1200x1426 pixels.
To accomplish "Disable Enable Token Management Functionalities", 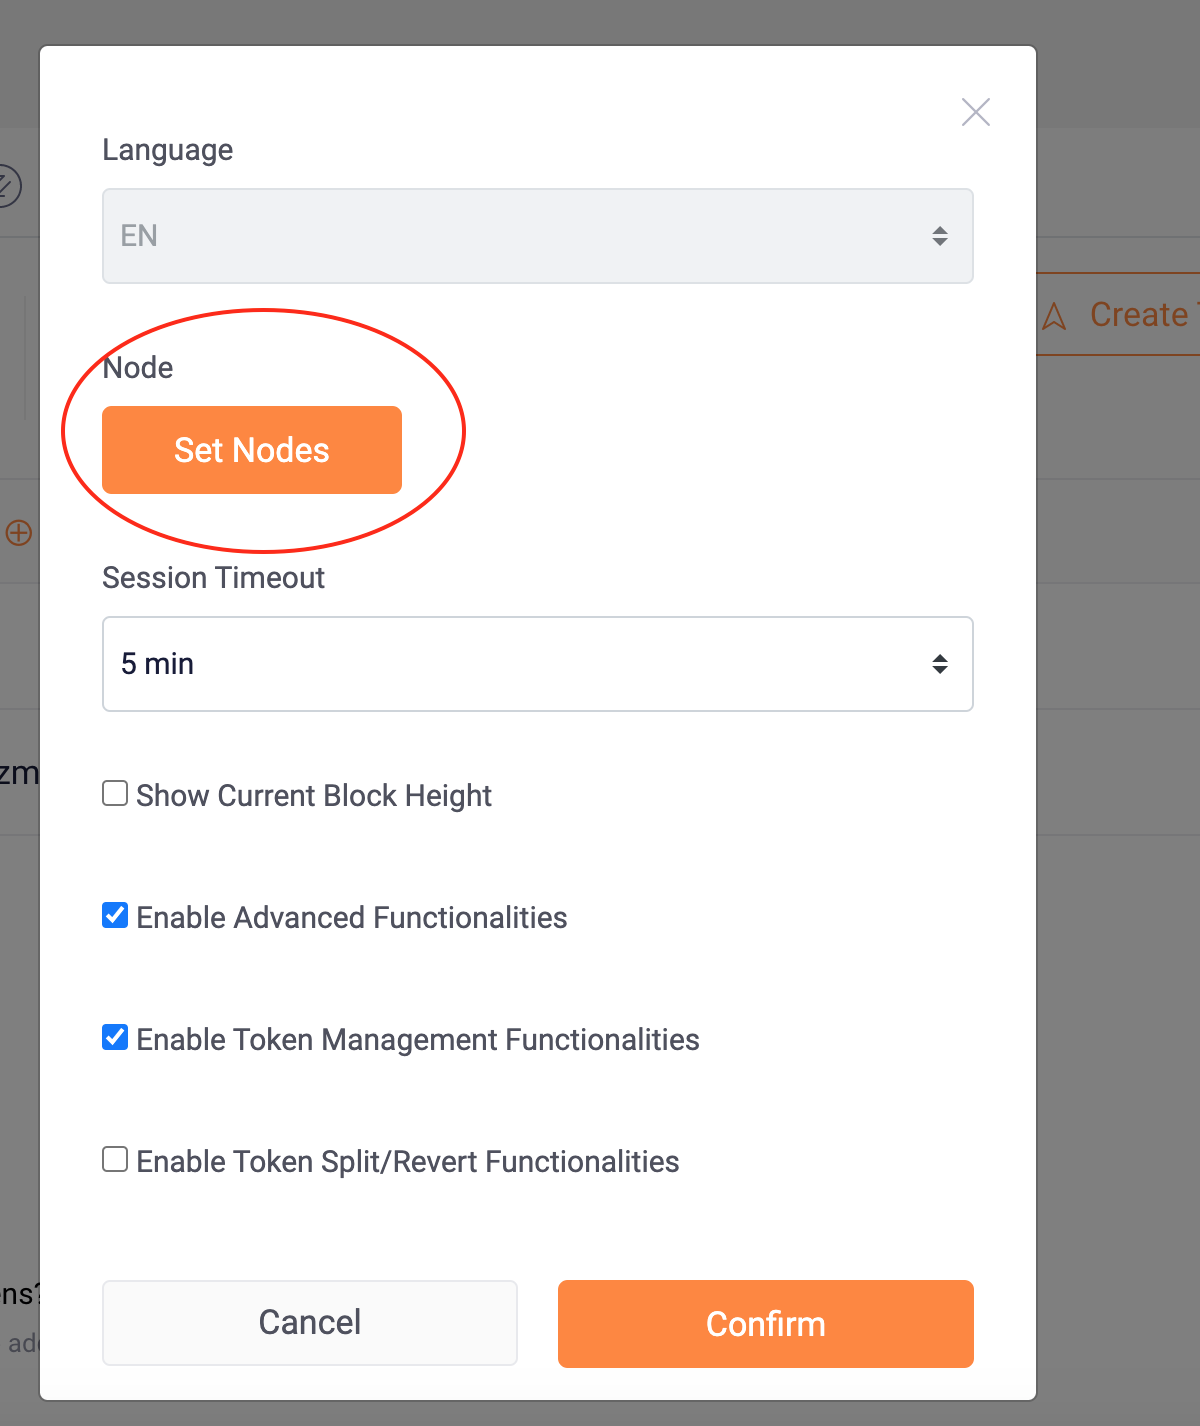I will pos(114,1037).
